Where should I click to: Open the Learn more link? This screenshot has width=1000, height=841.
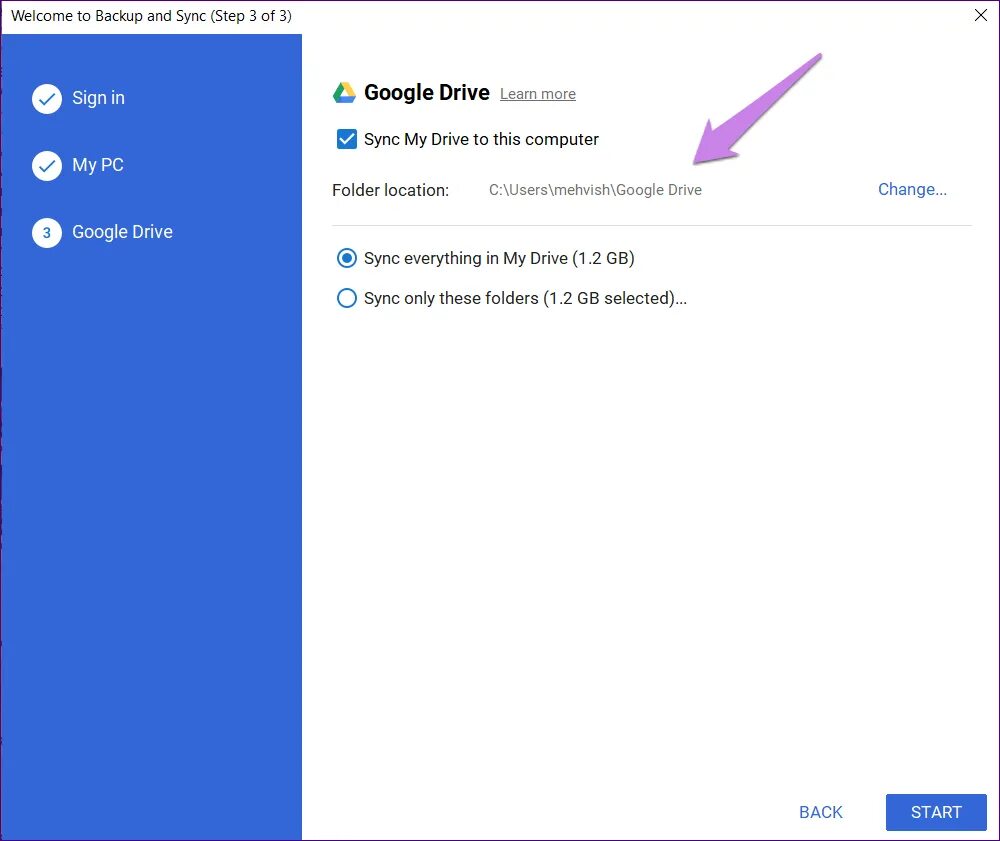pyautogui.click(x=538, y=94)
